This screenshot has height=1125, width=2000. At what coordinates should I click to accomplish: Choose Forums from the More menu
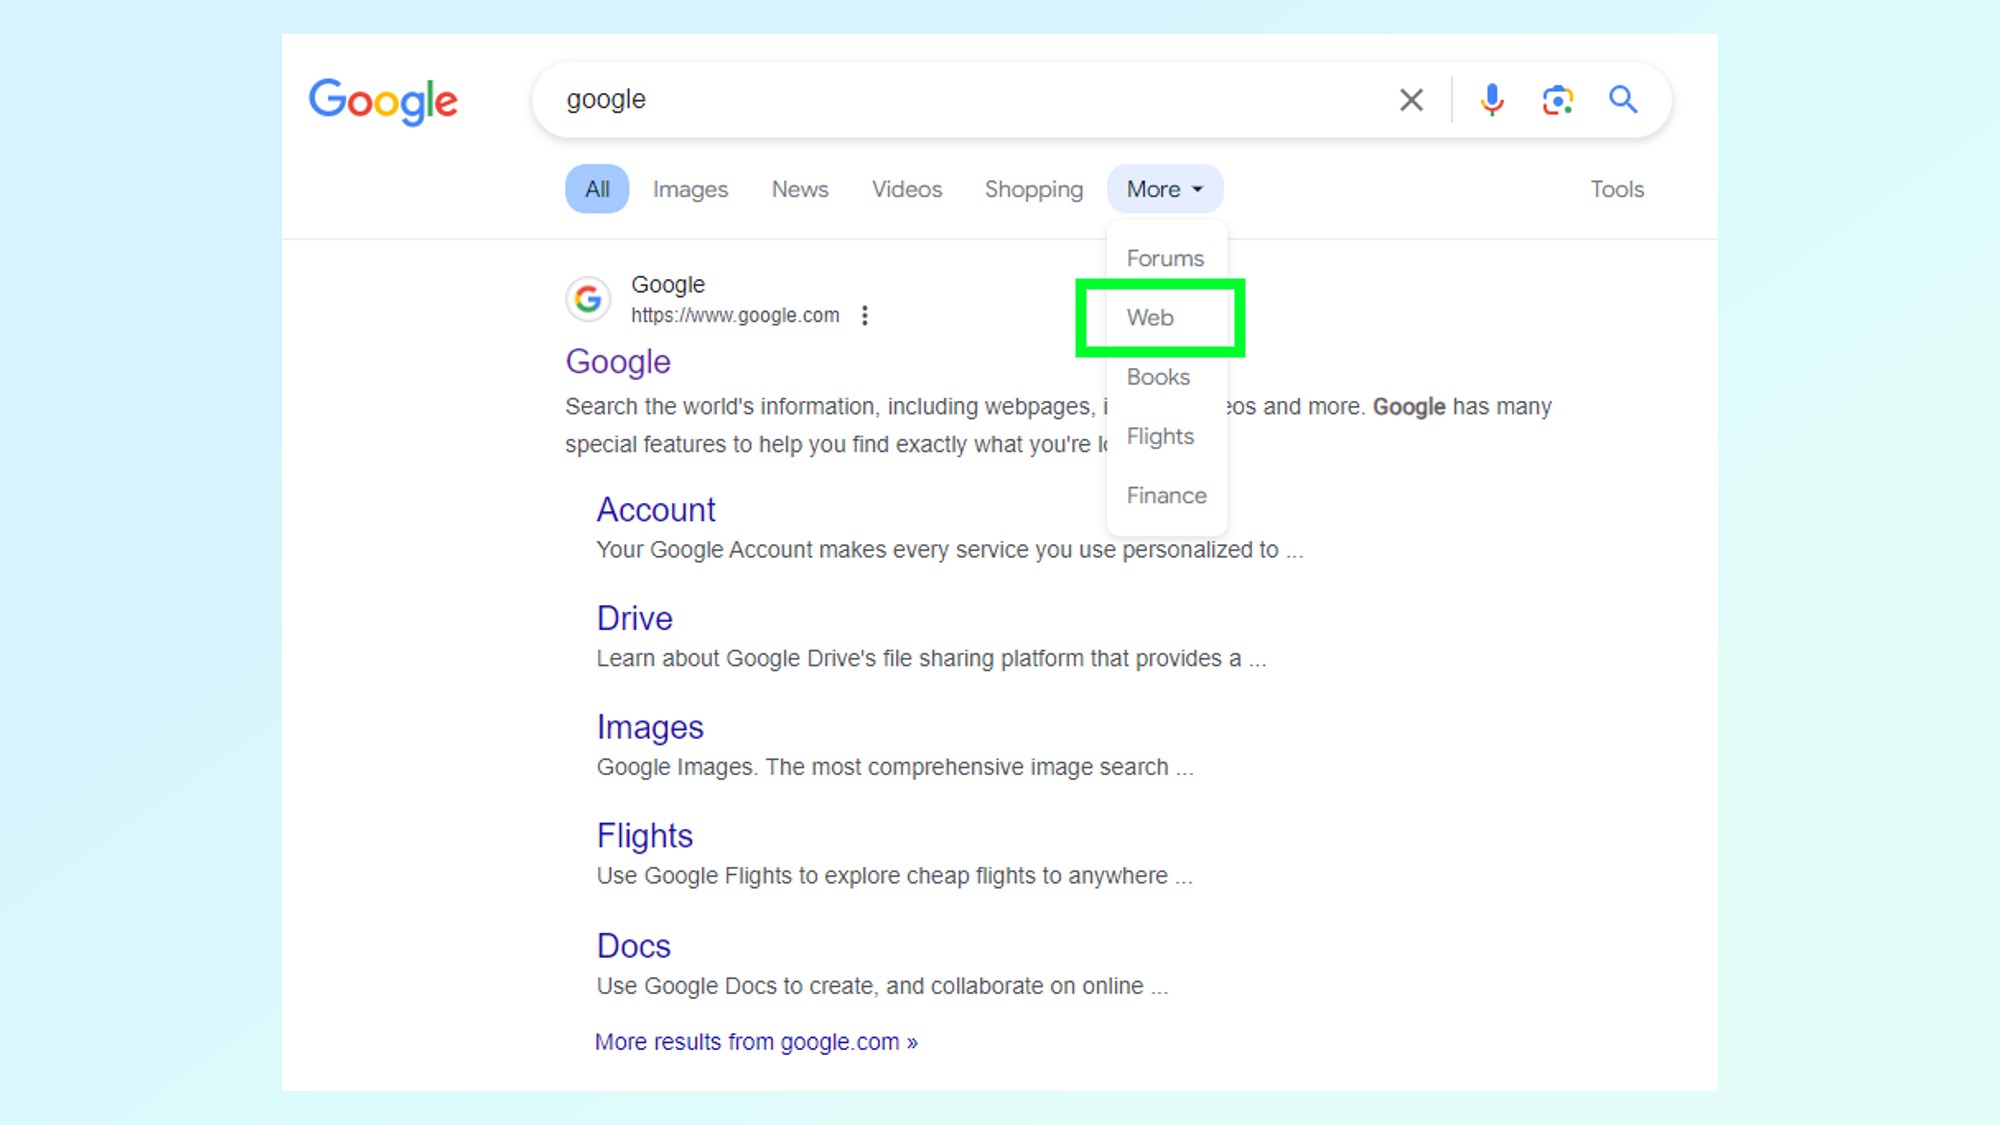pos(1165,257)
